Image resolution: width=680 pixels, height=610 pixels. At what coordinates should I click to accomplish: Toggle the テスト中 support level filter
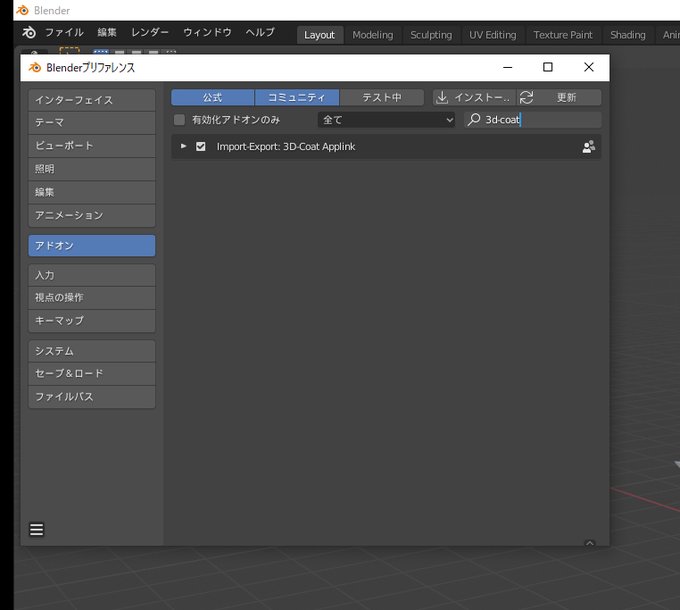click(382, 97)
